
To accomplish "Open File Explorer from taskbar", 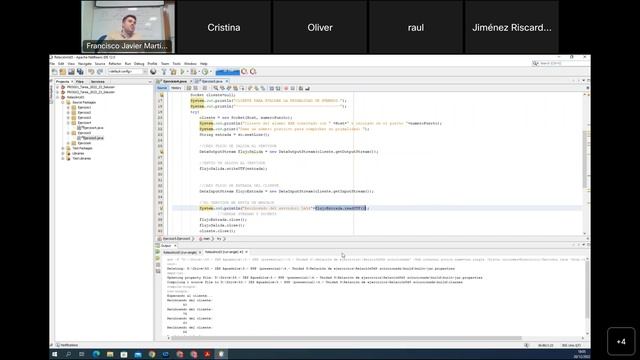I will point(110,354).
